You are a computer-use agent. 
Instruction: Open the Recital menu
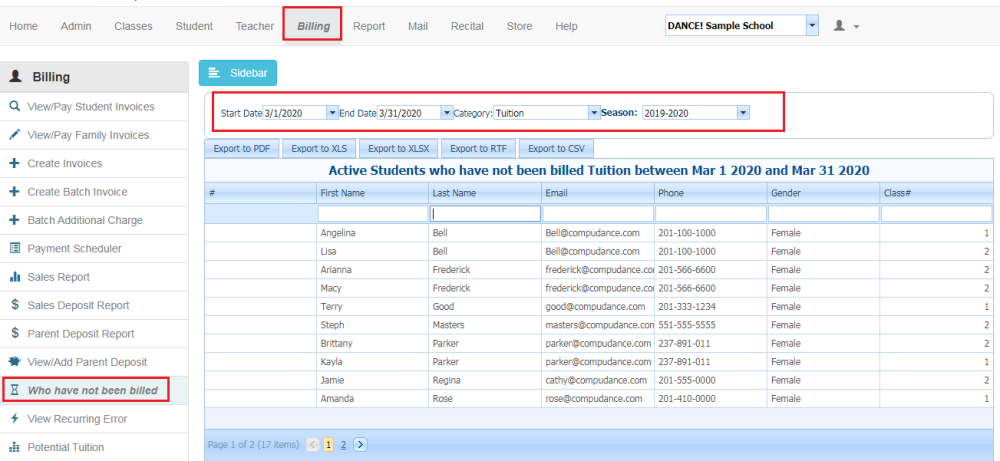click(467, 26)
